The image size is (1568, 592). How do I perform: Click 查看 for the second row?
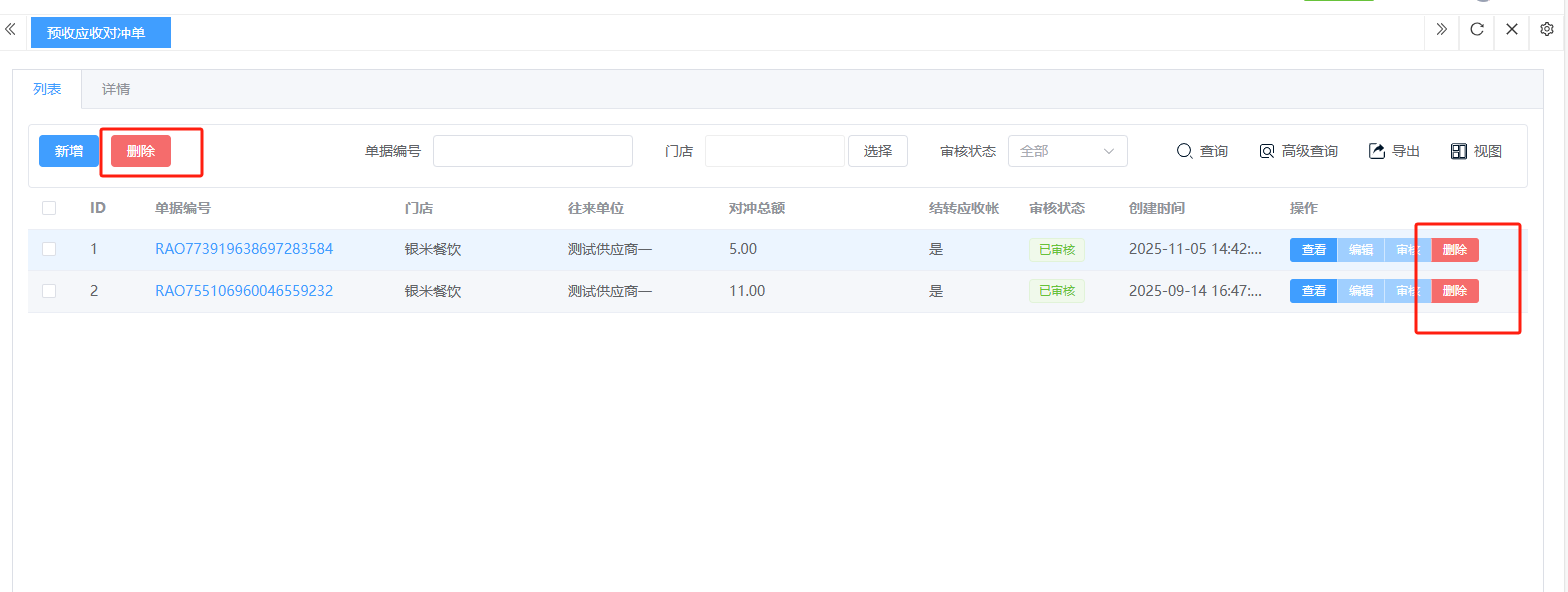(x=1313, y=291)
